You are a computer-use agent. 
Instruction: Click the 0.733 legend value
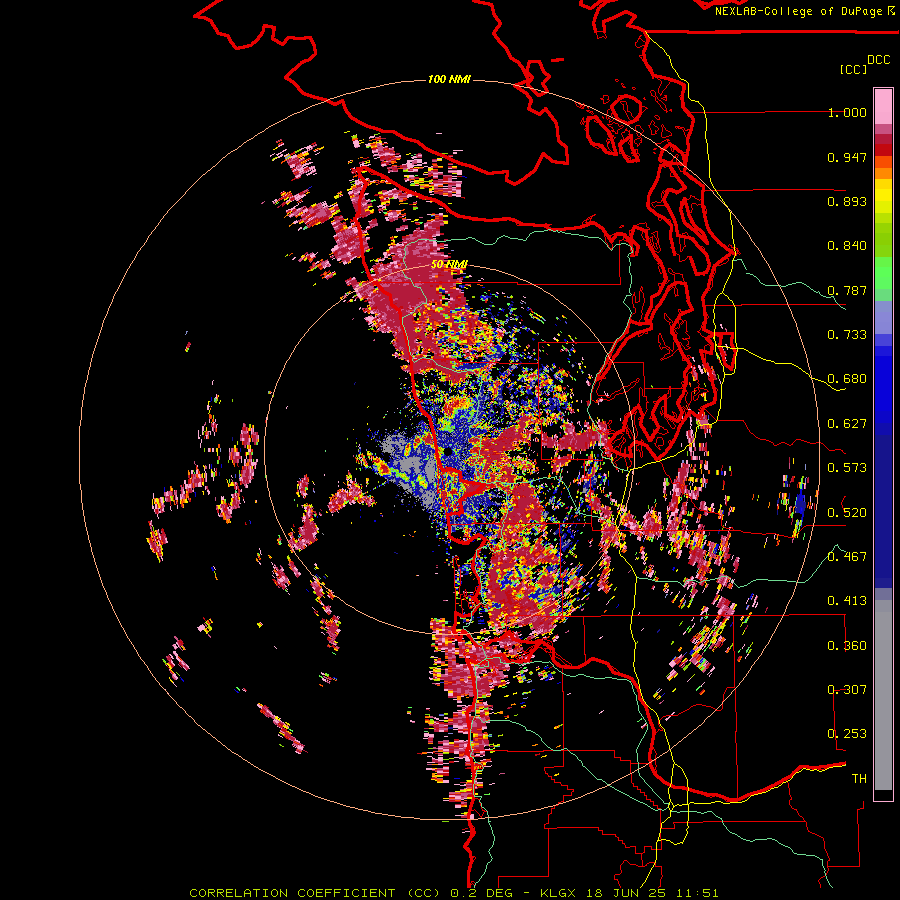(847, 335)
